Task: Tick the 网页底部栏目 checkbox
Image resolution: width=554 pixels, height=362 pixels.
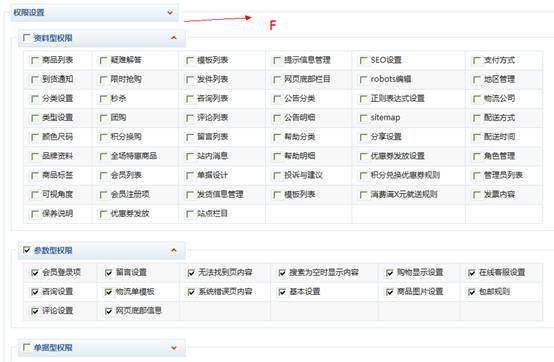Action: pyautogui.click(x=277, y=79)
